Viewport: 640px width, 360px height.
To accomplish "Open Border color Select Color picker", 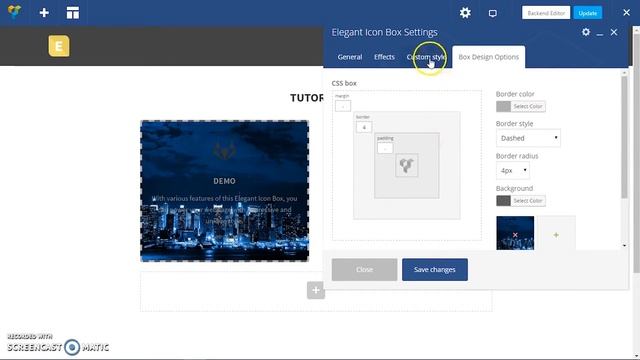I will 528,106.
